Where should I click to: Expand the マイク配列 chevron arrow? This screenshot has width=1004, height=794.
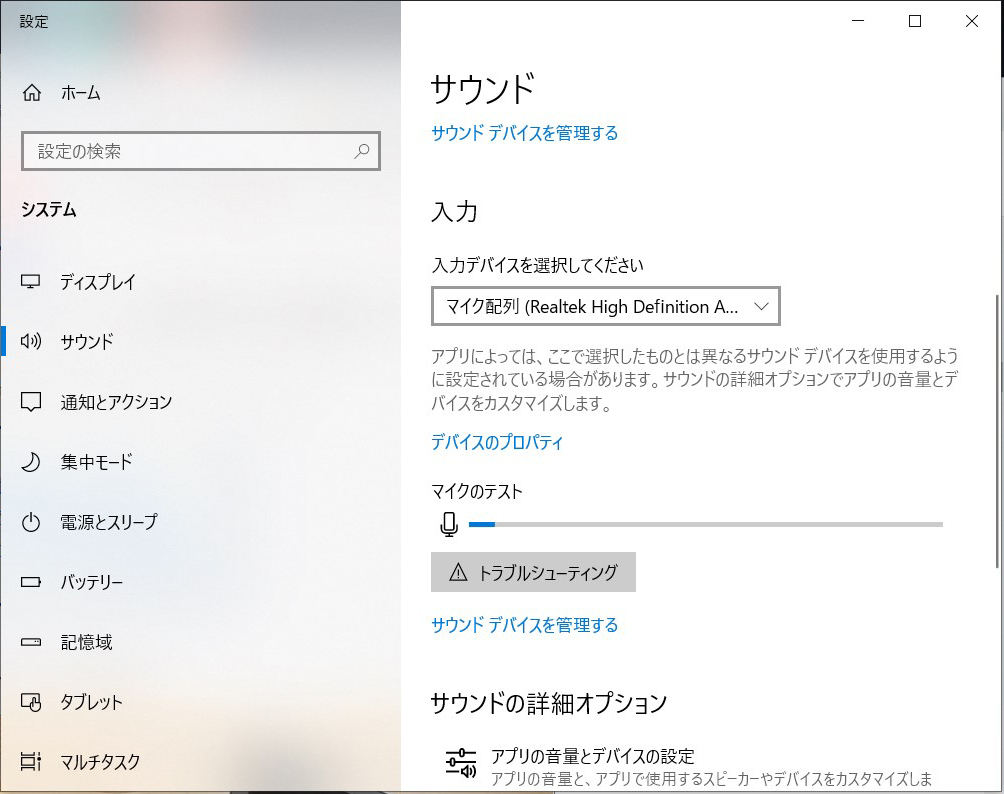click(761, 307)
